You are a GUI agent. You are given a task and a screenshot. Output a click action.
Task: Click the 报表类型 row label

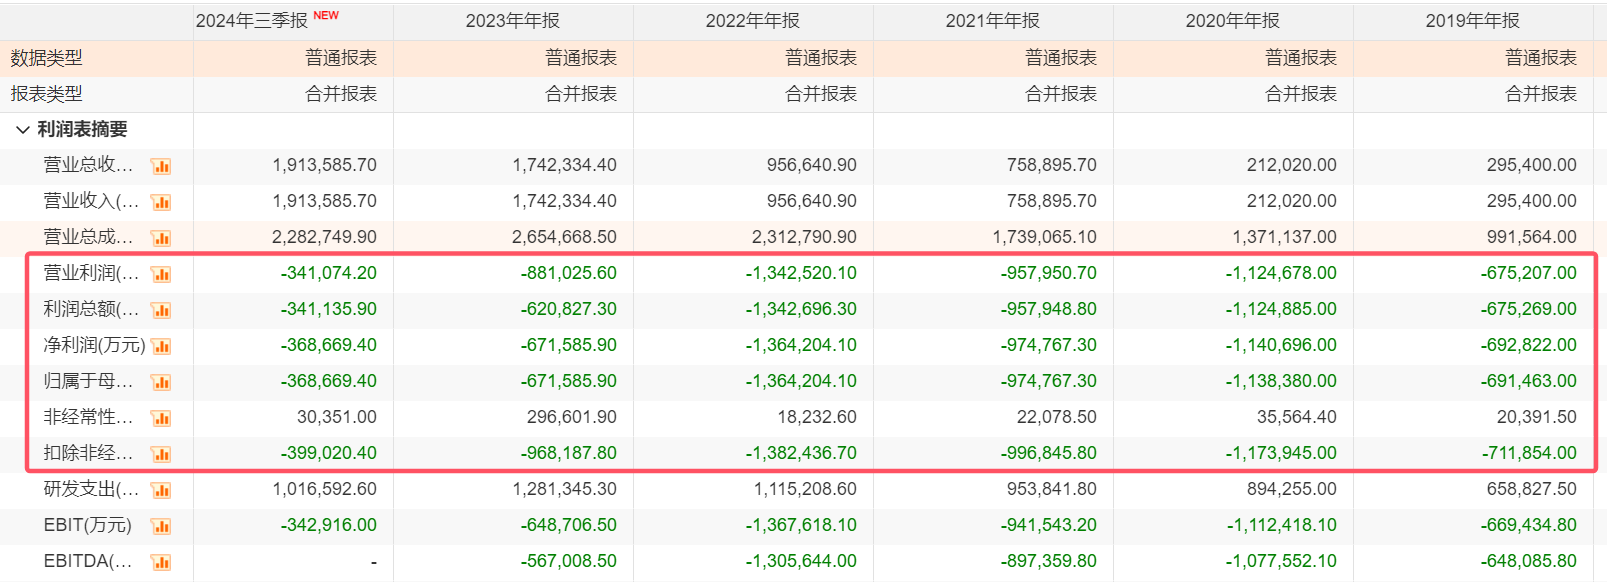pyautogui.click(x=47, y=94)
